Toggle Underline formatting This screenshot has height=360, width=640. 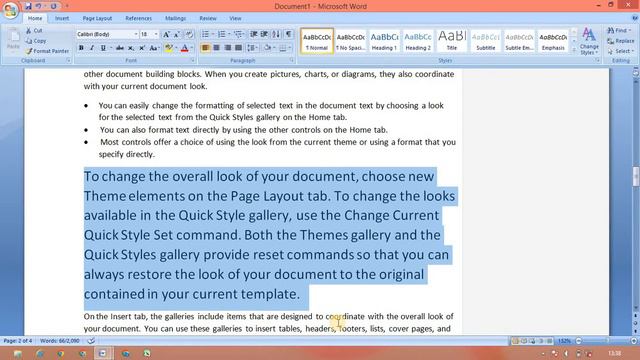[x=103, y=48]
